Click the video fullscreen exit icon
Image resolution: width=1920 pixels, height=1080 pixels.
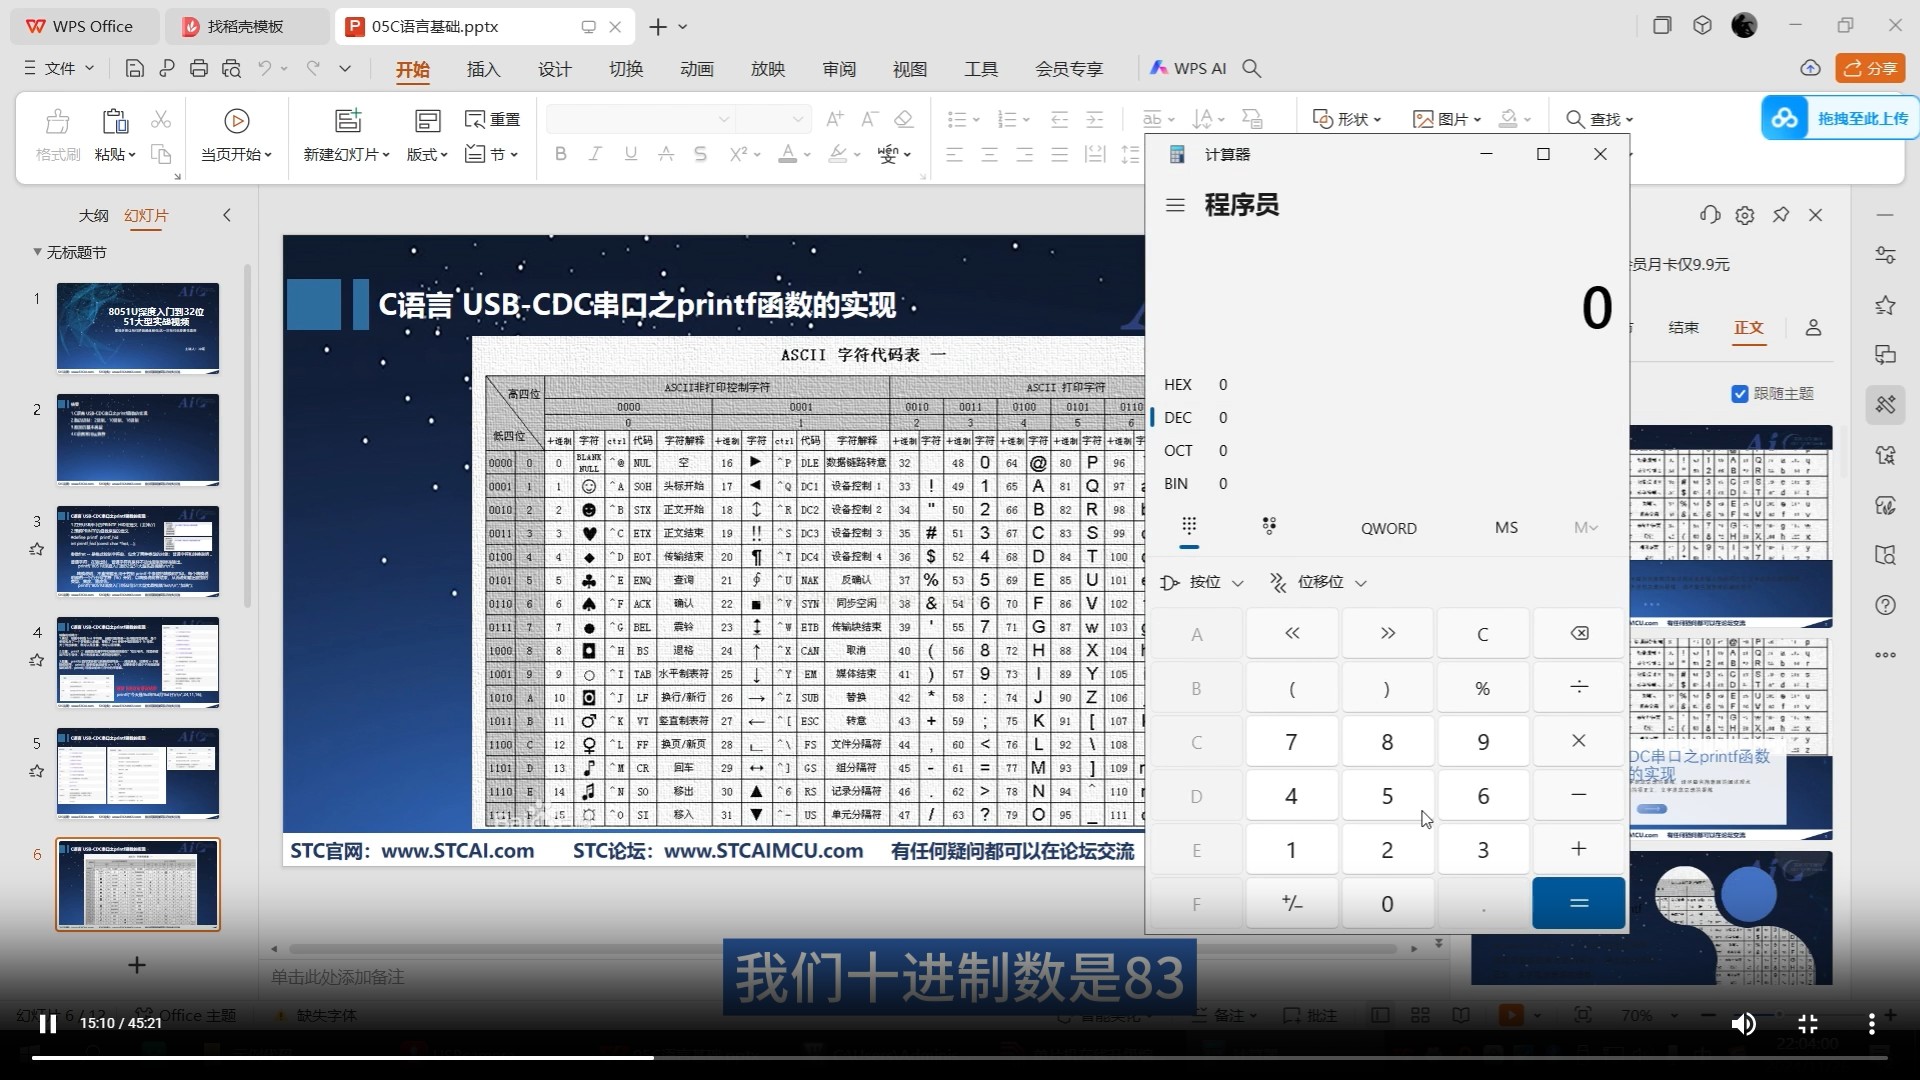[1807, 1023]
